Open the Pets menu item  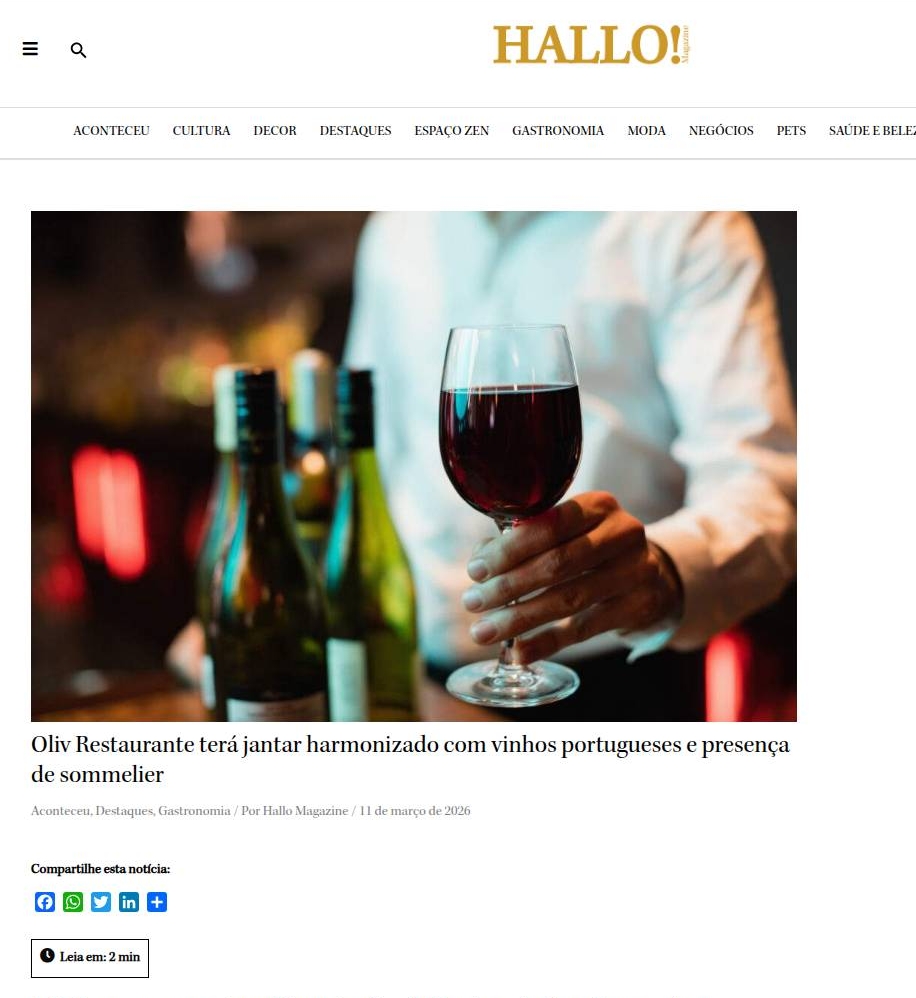coord(791,130)
